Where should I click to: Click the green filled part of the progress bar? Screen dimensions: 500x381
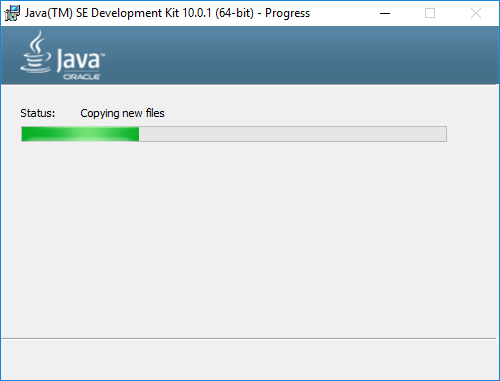(80, 134)
